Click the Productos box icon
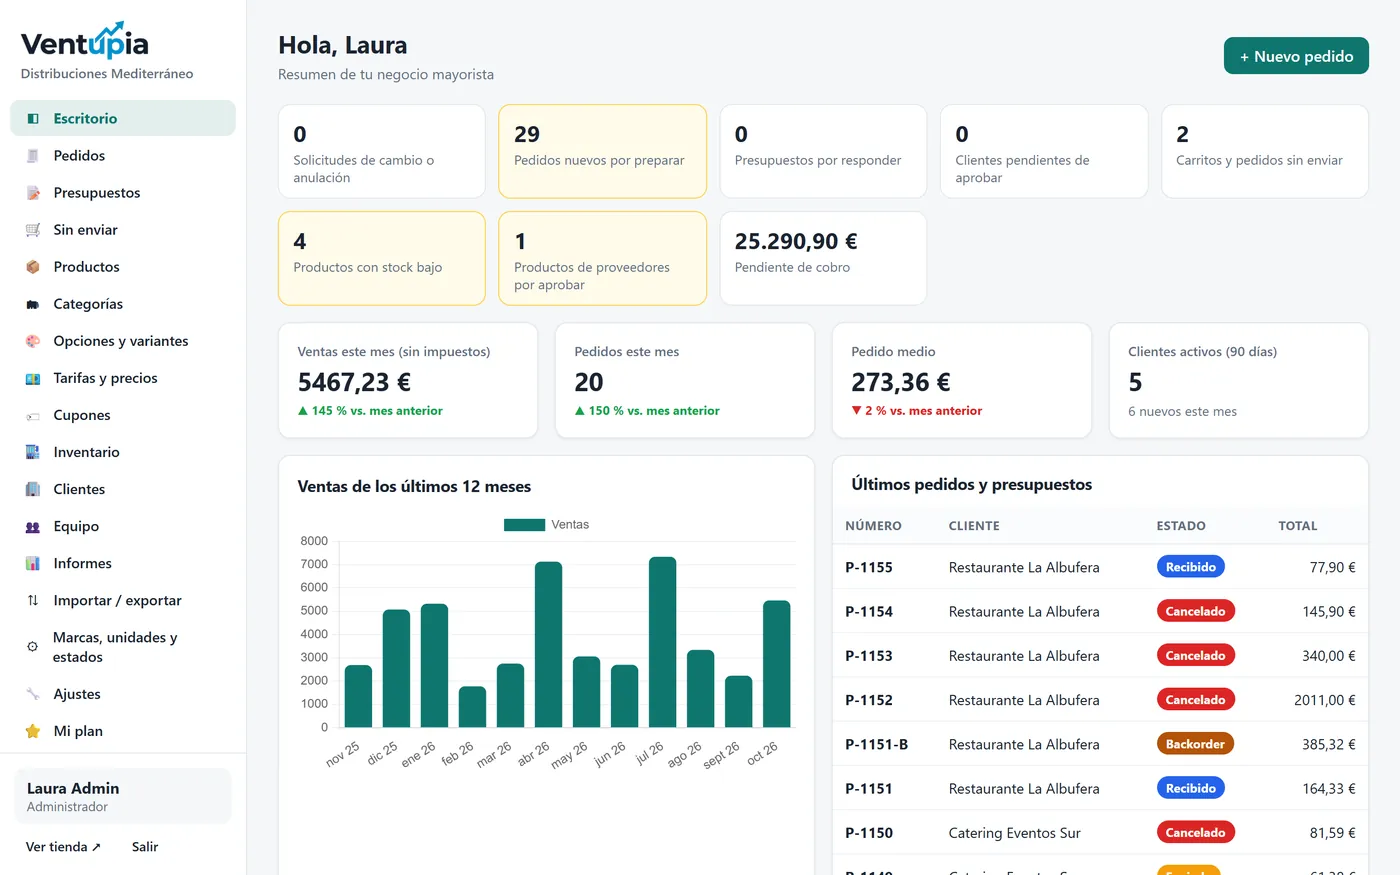 pos(33,266)
